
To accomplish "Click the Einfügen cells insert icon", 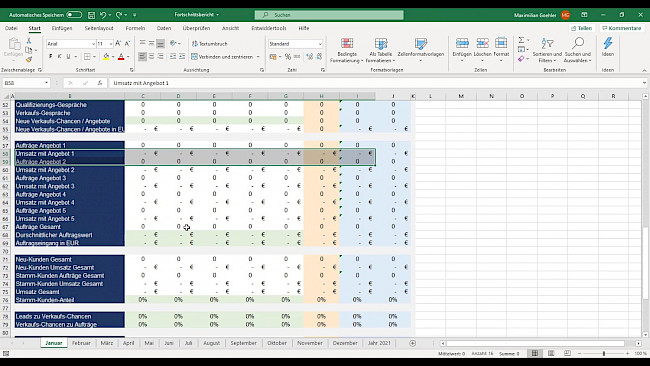I will [462, 43].
